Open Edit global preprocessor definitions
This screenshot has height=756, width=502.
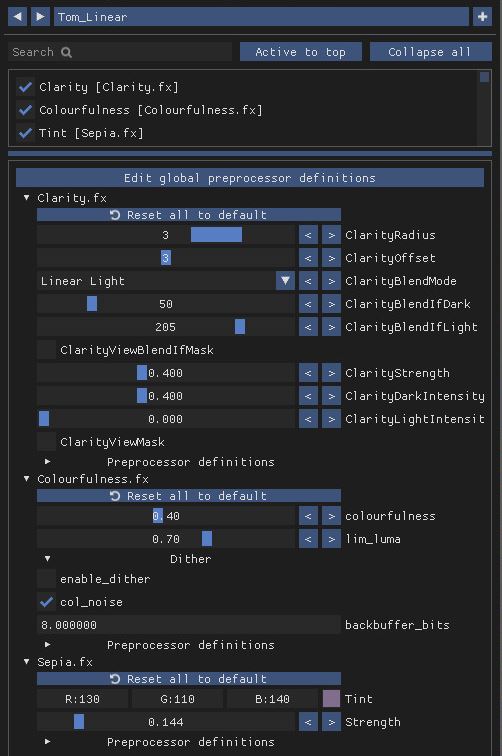point(250,178)
